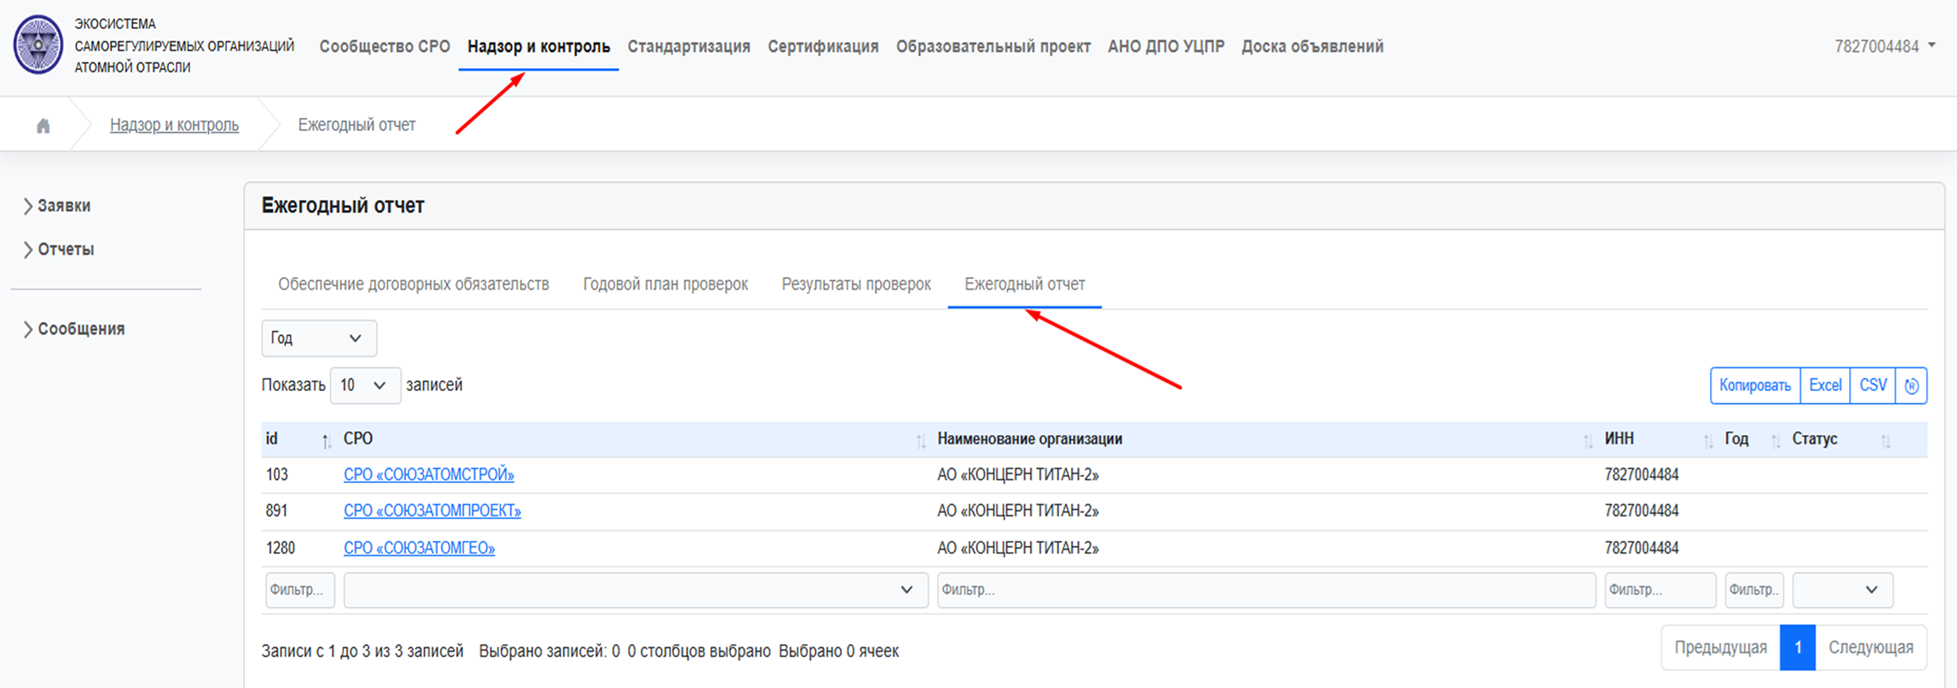1957x688 pixels.
Task: Open the Сертификация menu item
Action: 822,46
